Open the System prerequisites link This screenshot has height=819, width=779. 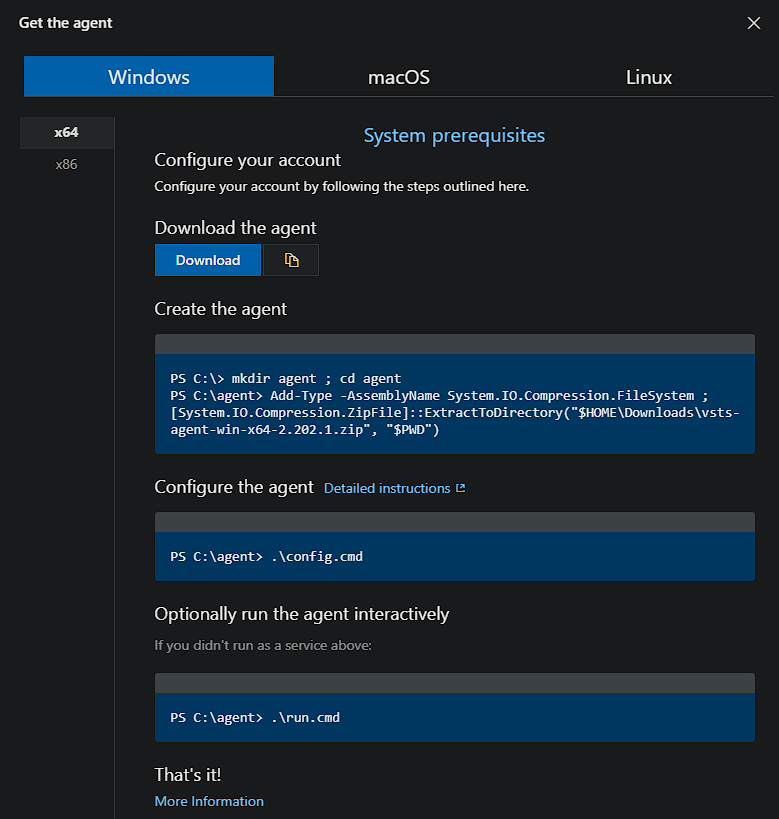point(454,135)
